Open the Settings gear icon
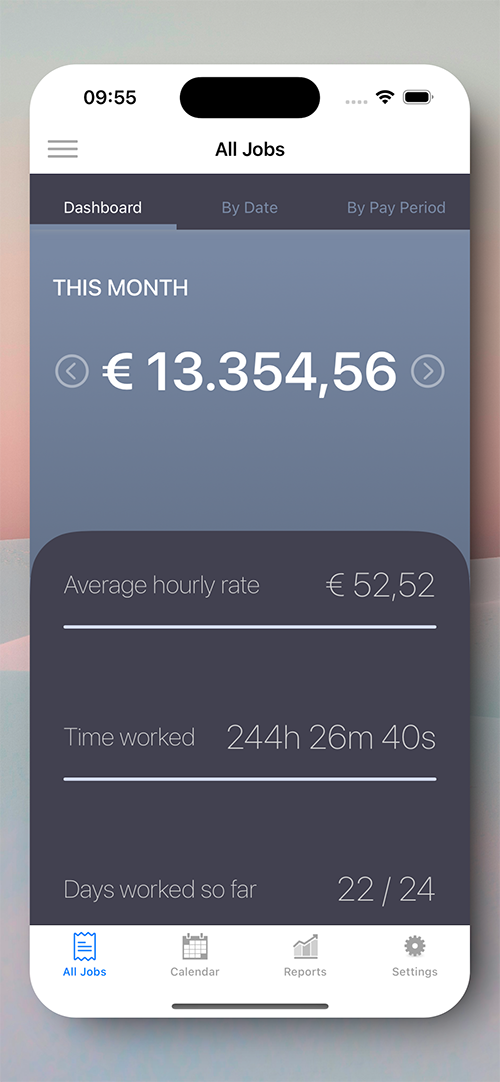Image resolution: width=500 pixels, height=1082 pixels. click(414, 946)
